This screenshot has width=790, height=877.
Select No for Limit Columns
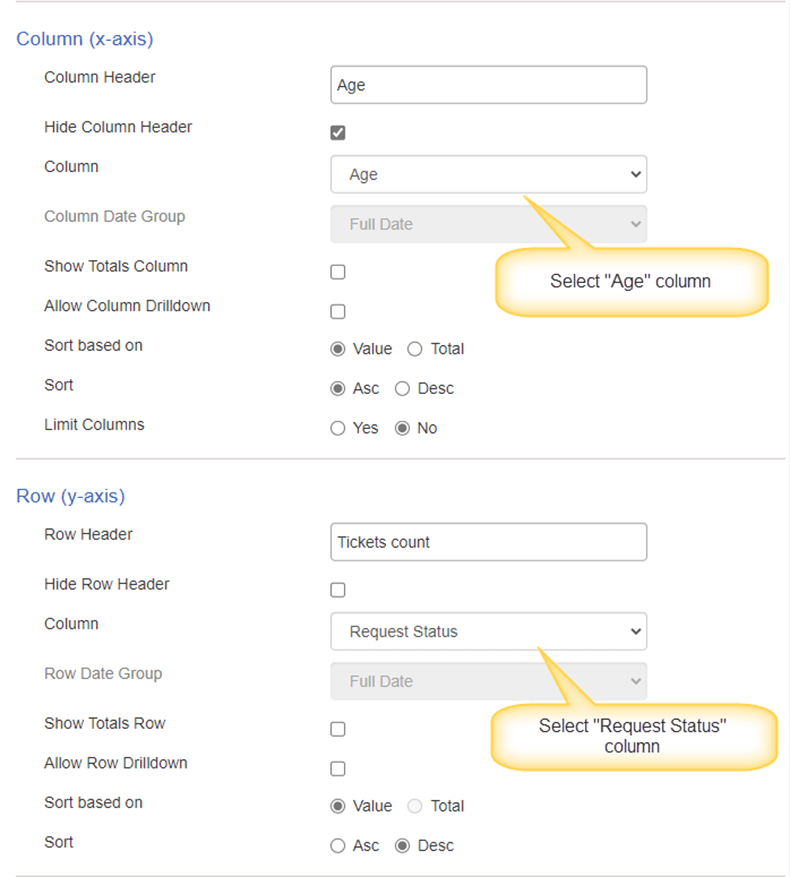pyautogui.click(x=402, y=428)
